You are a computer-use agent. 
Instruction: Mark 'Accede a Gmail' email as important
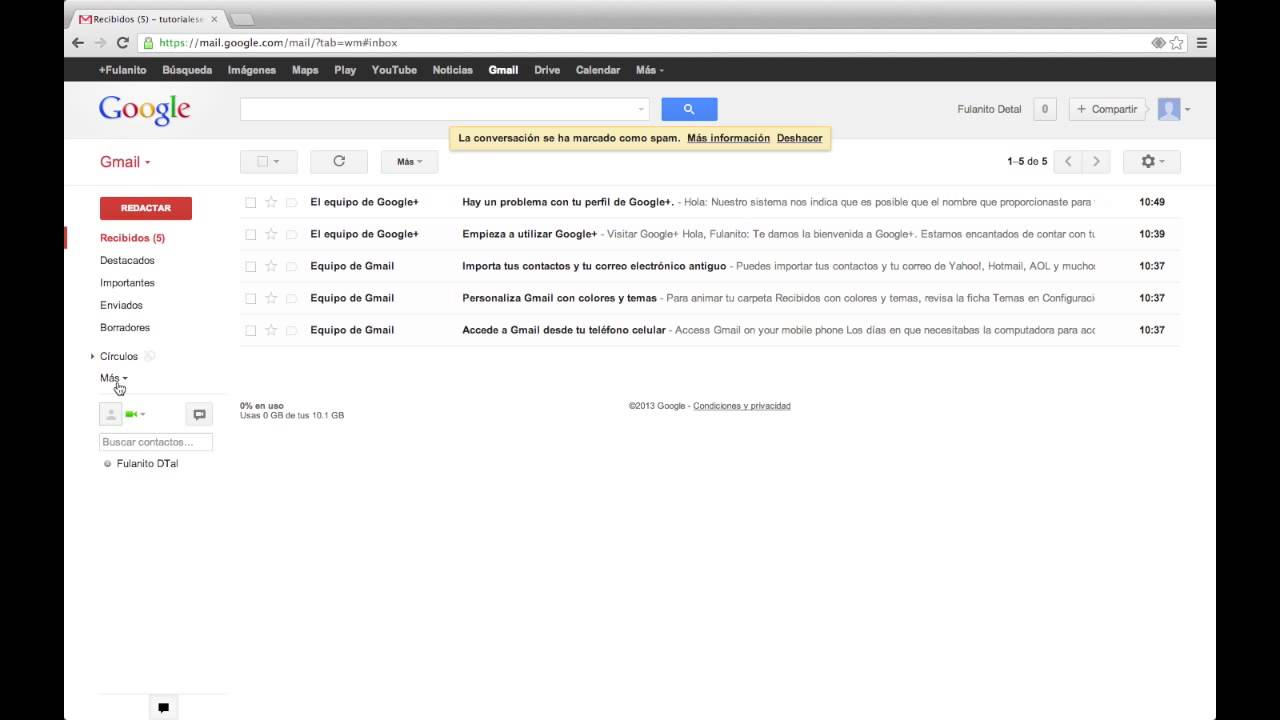coord(291,330)
